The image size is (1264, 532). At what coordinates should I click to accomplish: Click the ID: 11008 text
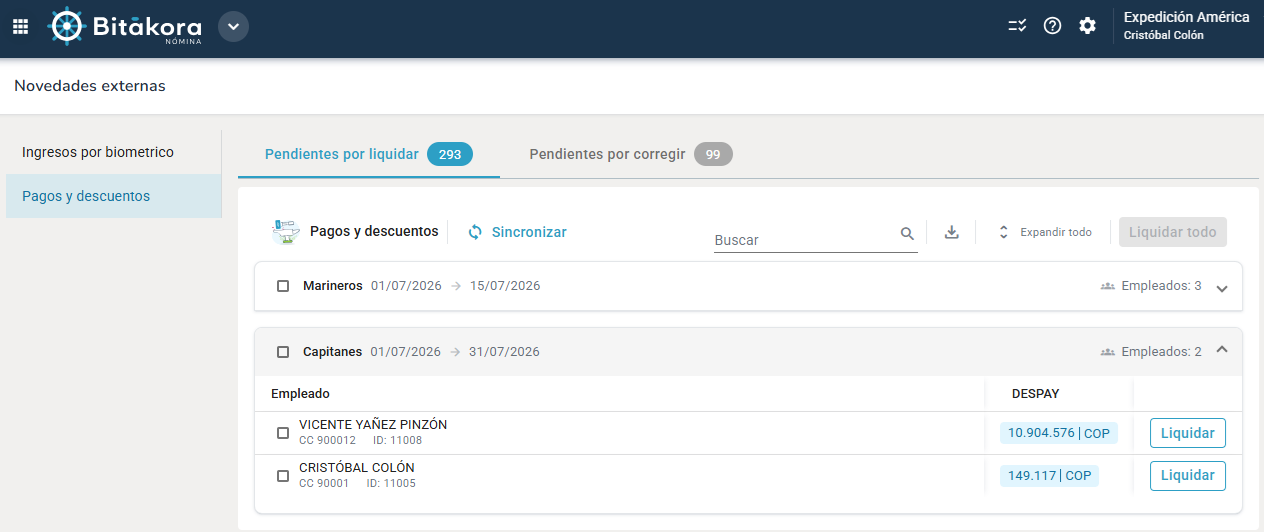398,441
